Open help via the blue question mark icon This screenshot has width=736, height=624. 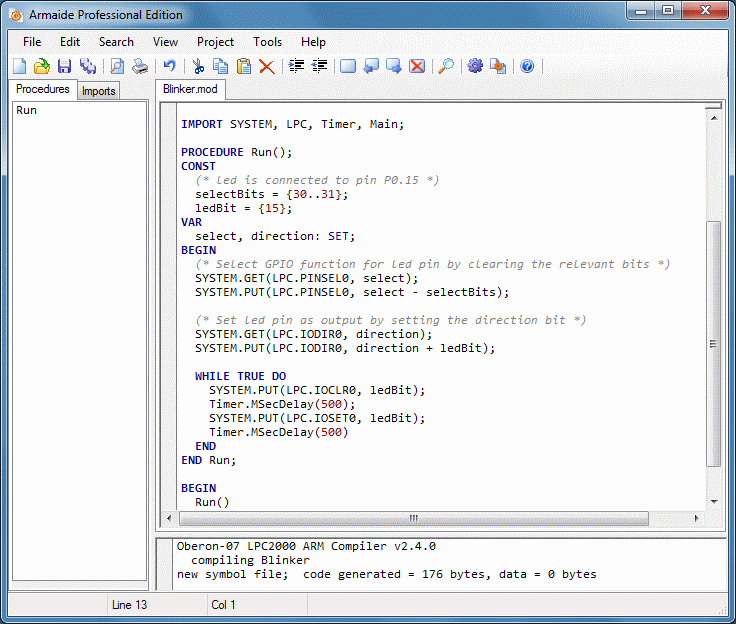527,66
